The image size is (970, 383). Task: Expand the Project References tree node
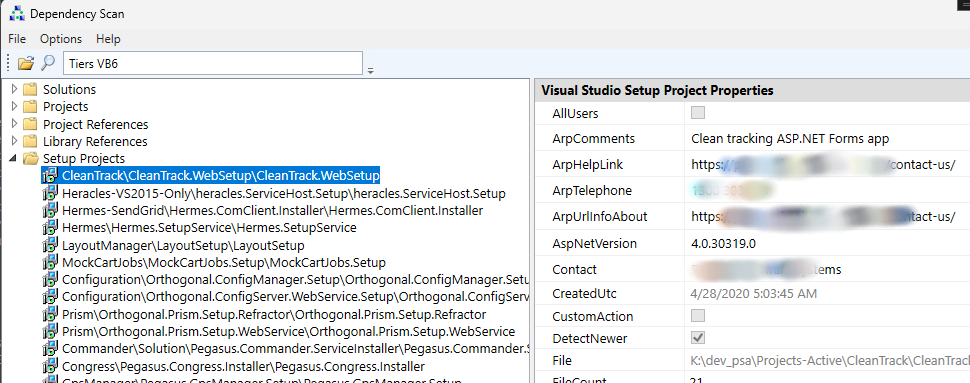click(x=15, y=124)
